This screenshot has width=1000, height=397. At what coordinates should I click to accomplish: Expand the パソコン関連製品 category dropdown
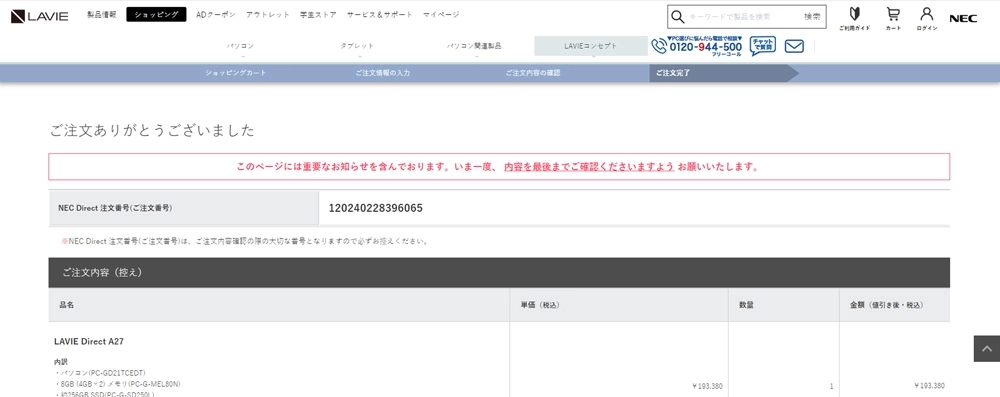pyautogui.click(x=474, y=47)
